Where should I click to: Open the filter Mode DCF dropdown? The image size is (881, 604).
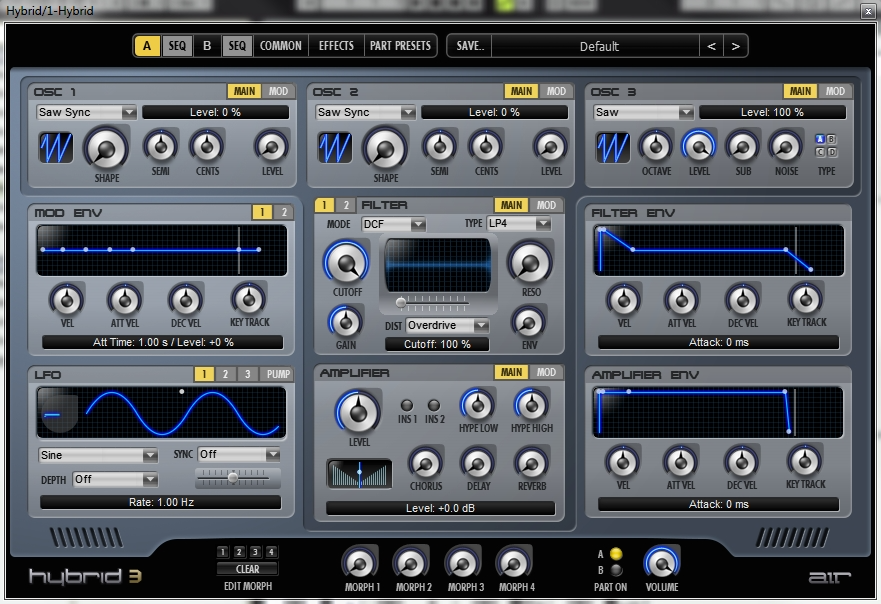click(x=393, y=224)
